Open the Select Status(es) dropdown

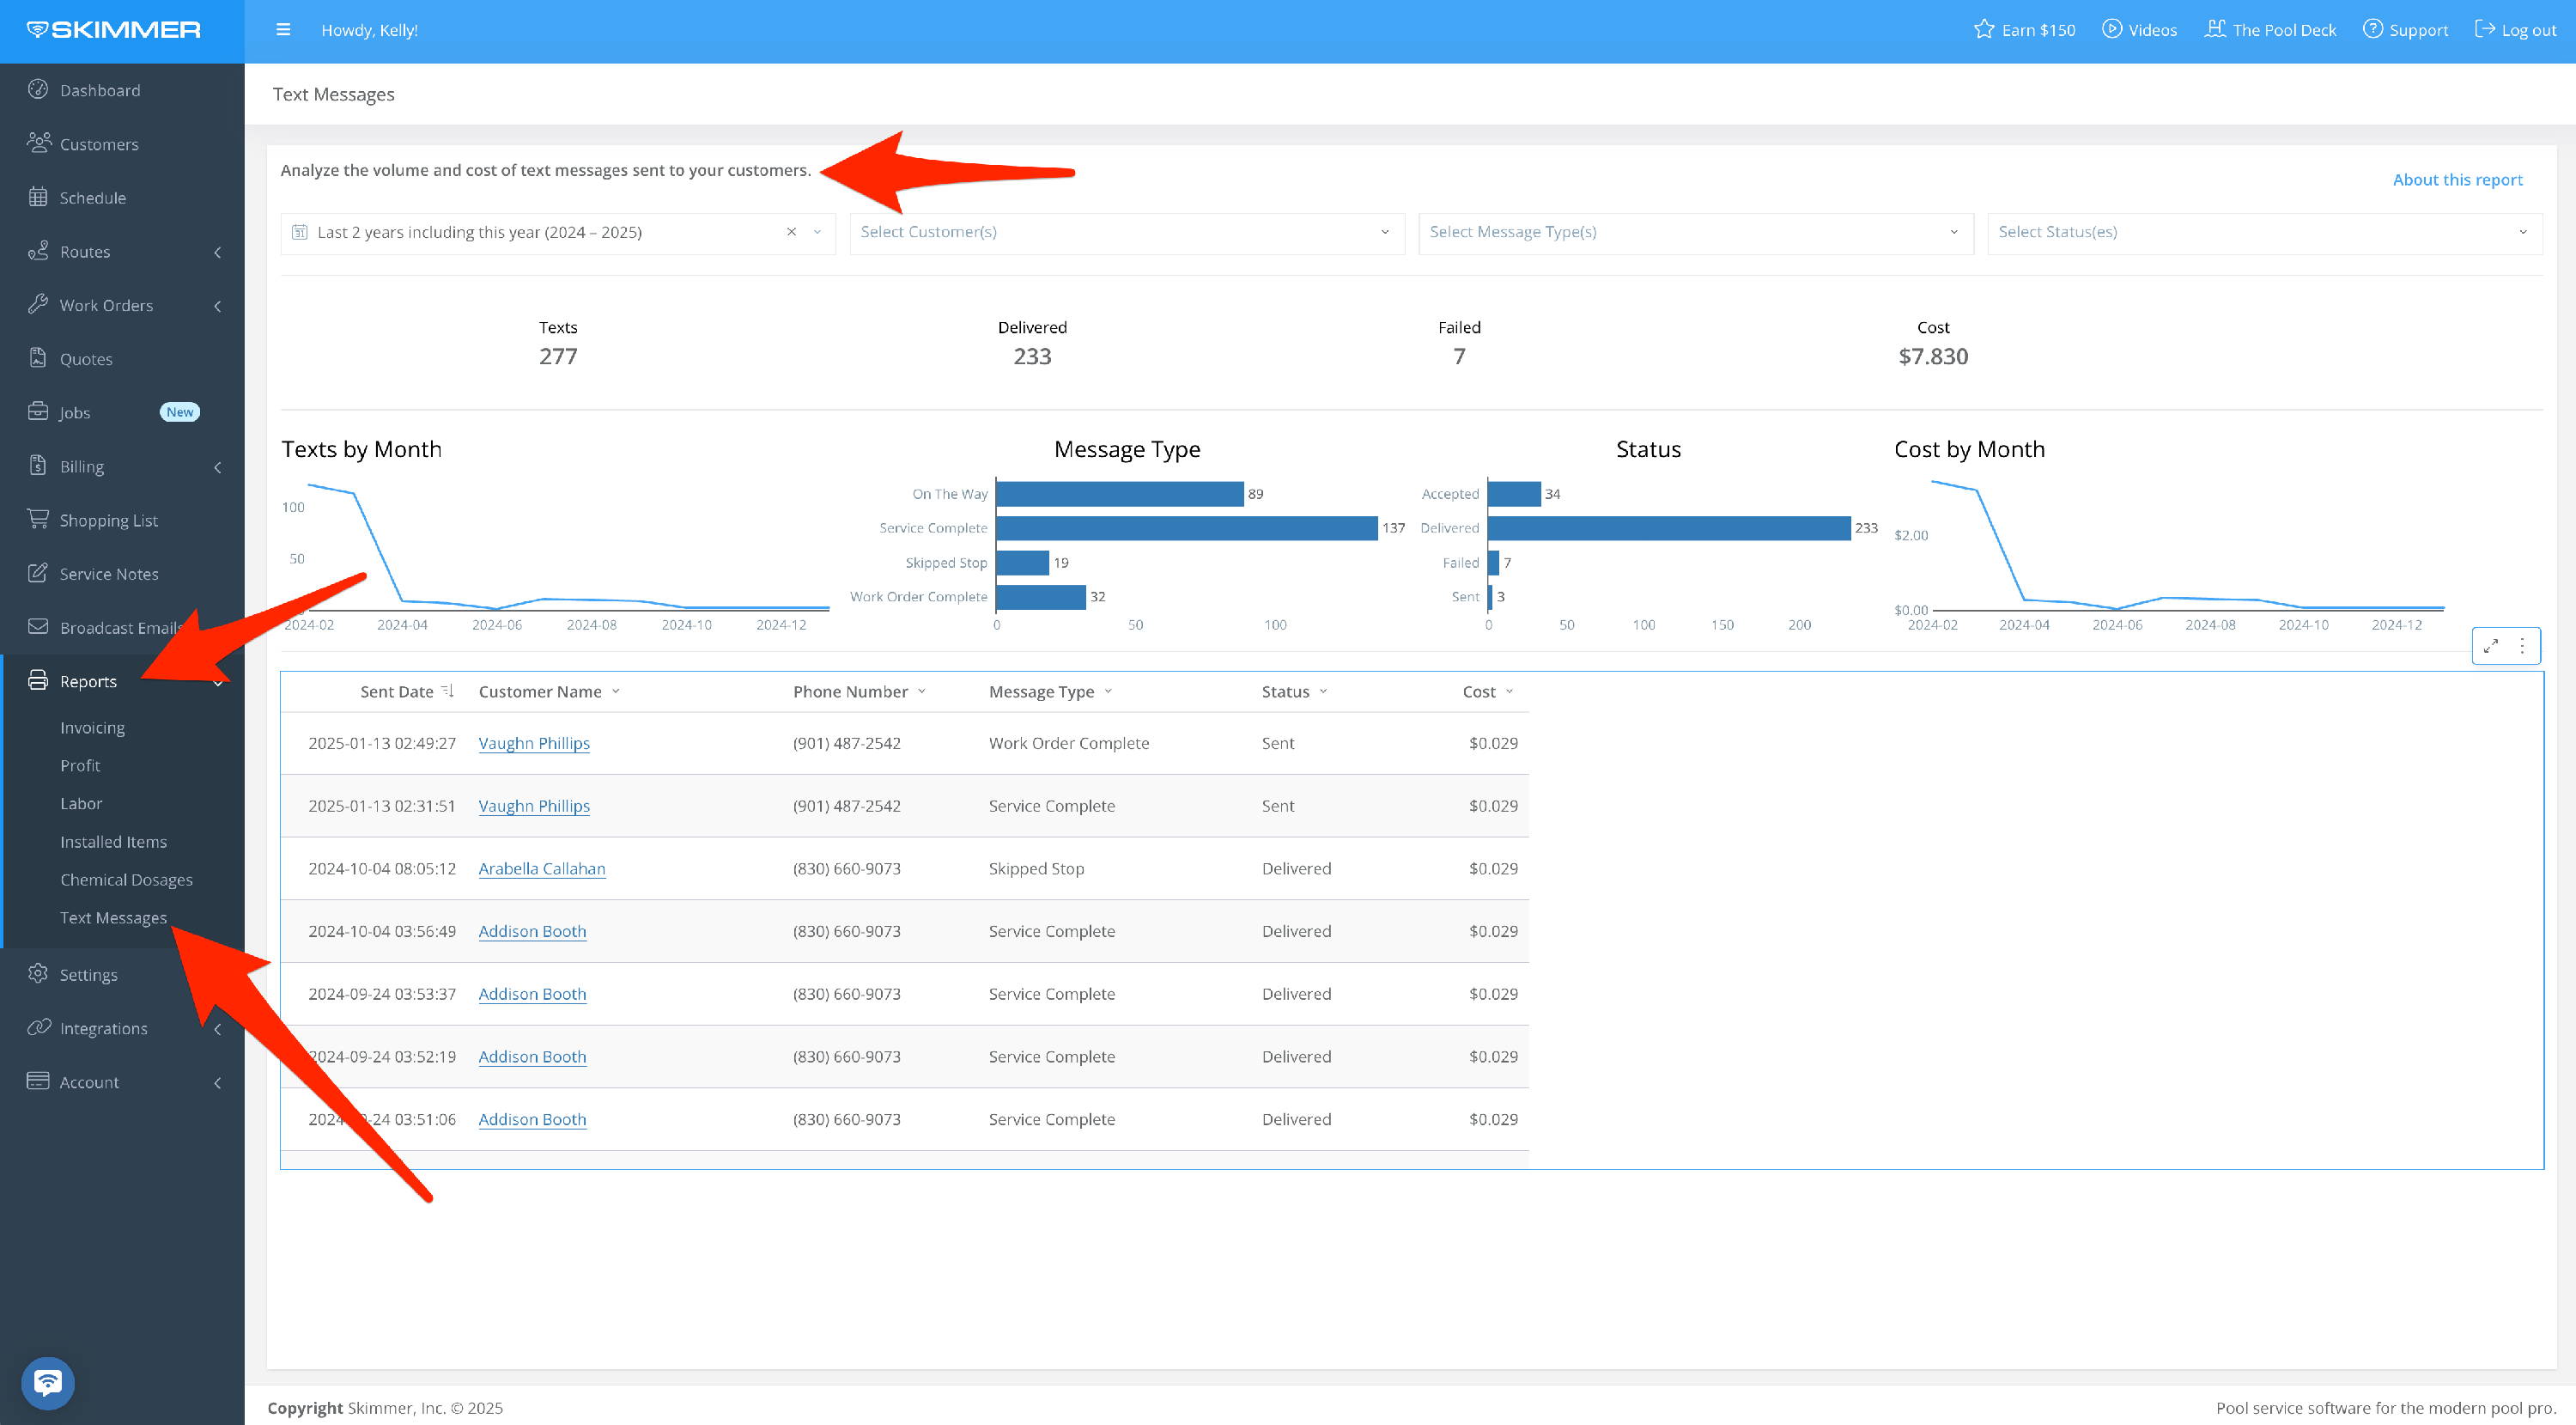[x=2263, y=232]
